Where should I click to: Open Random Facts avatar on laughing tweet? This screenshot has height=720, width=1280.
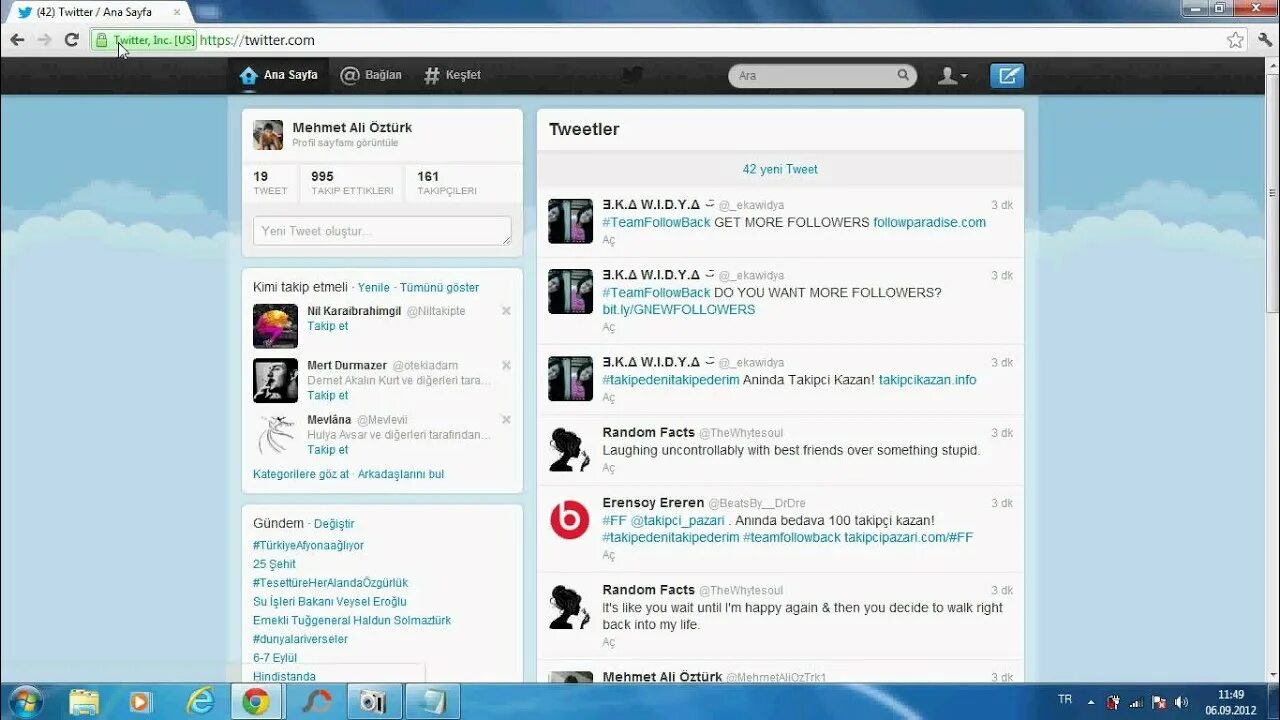tap(570, 449)
